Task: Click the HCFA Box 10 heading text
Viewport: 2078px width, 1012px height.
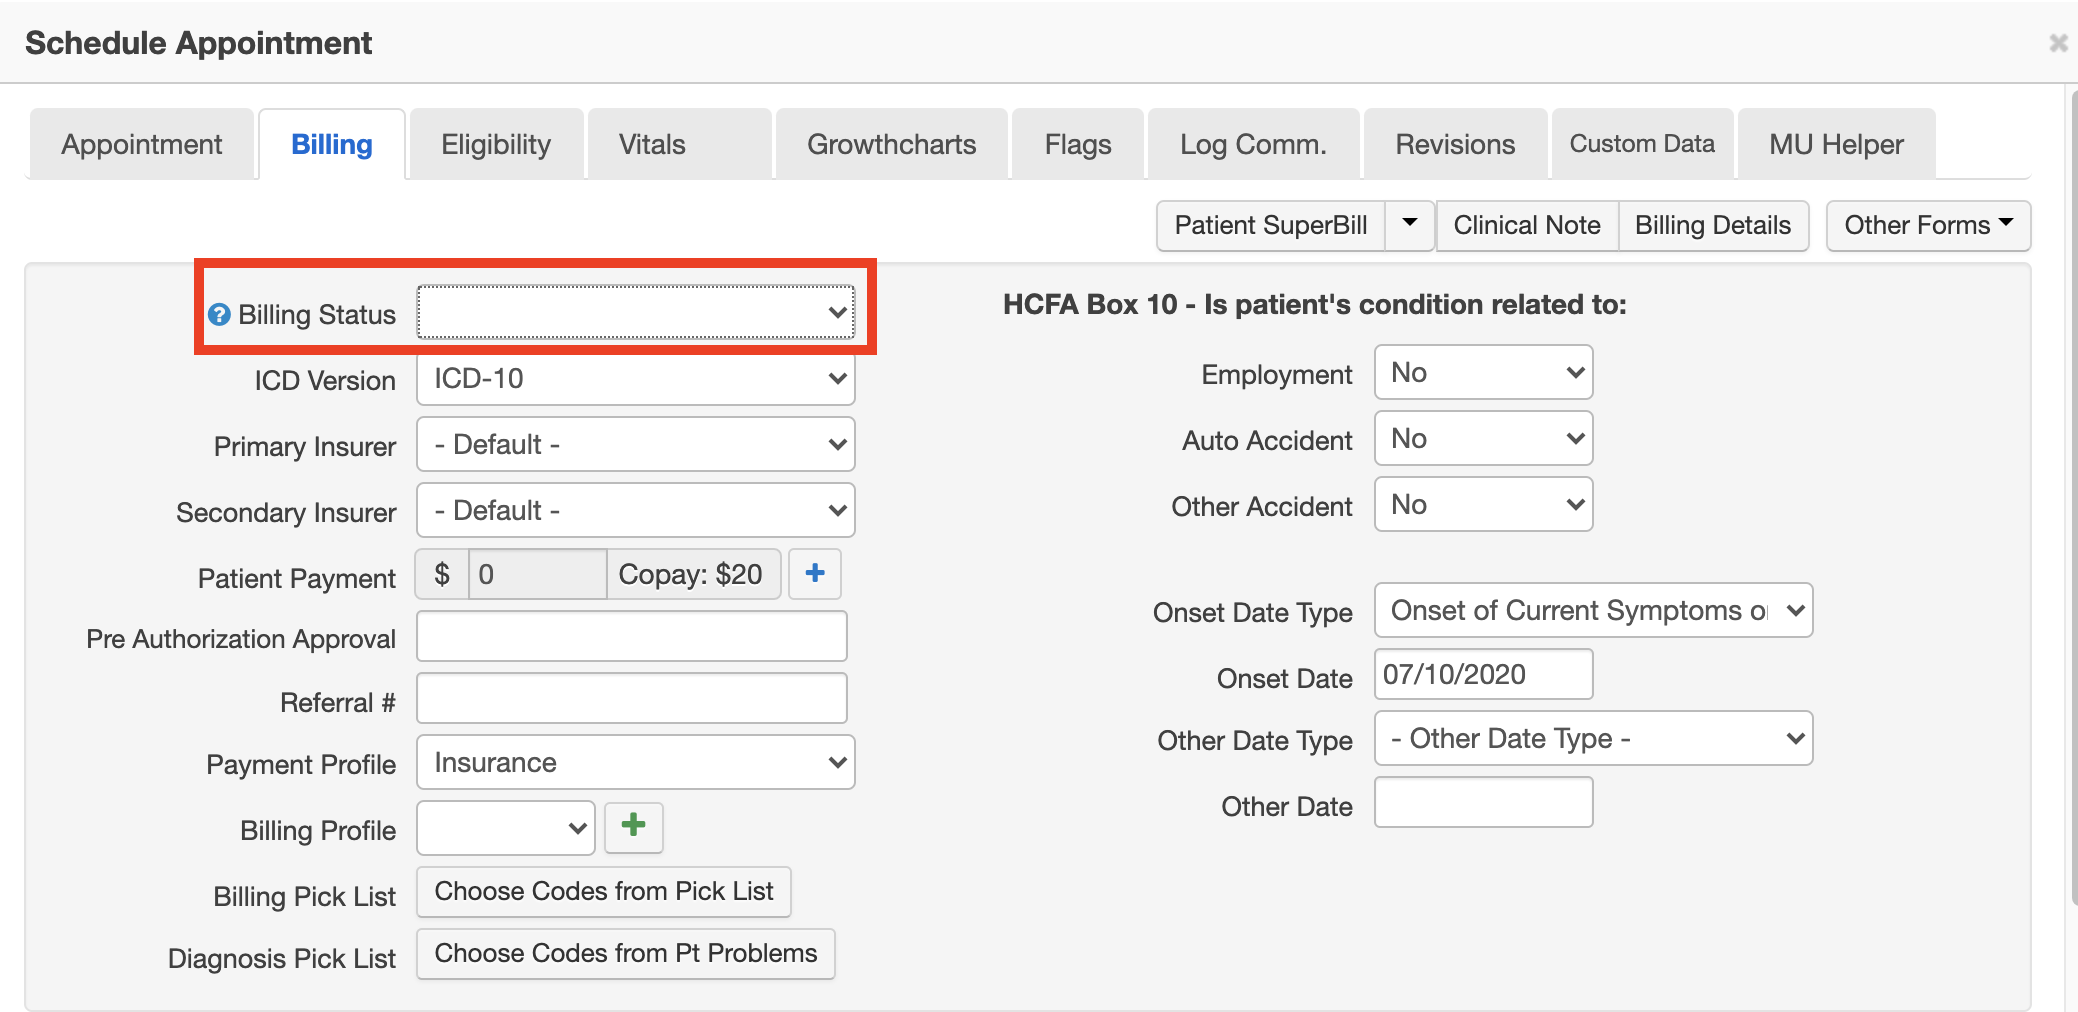Action: click(x=1315, y=304)
